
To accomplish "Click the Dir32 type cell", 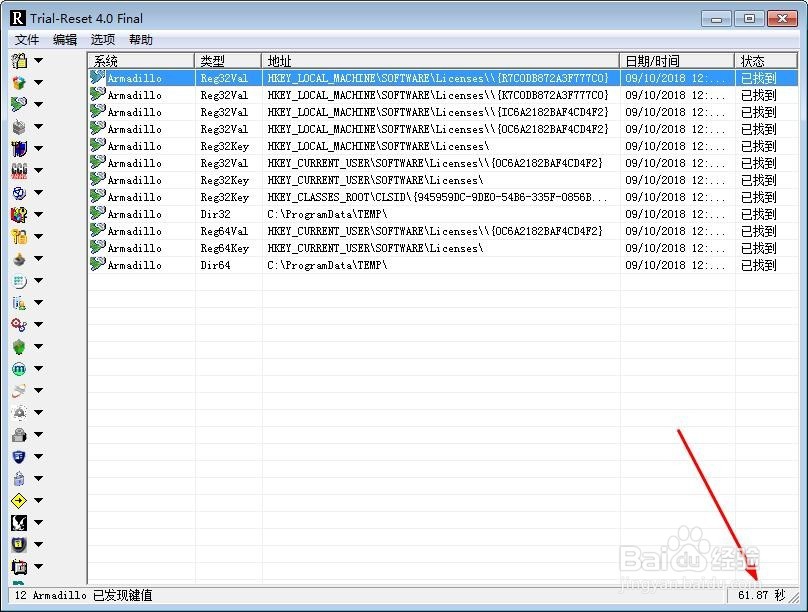I will pos(215,214).
